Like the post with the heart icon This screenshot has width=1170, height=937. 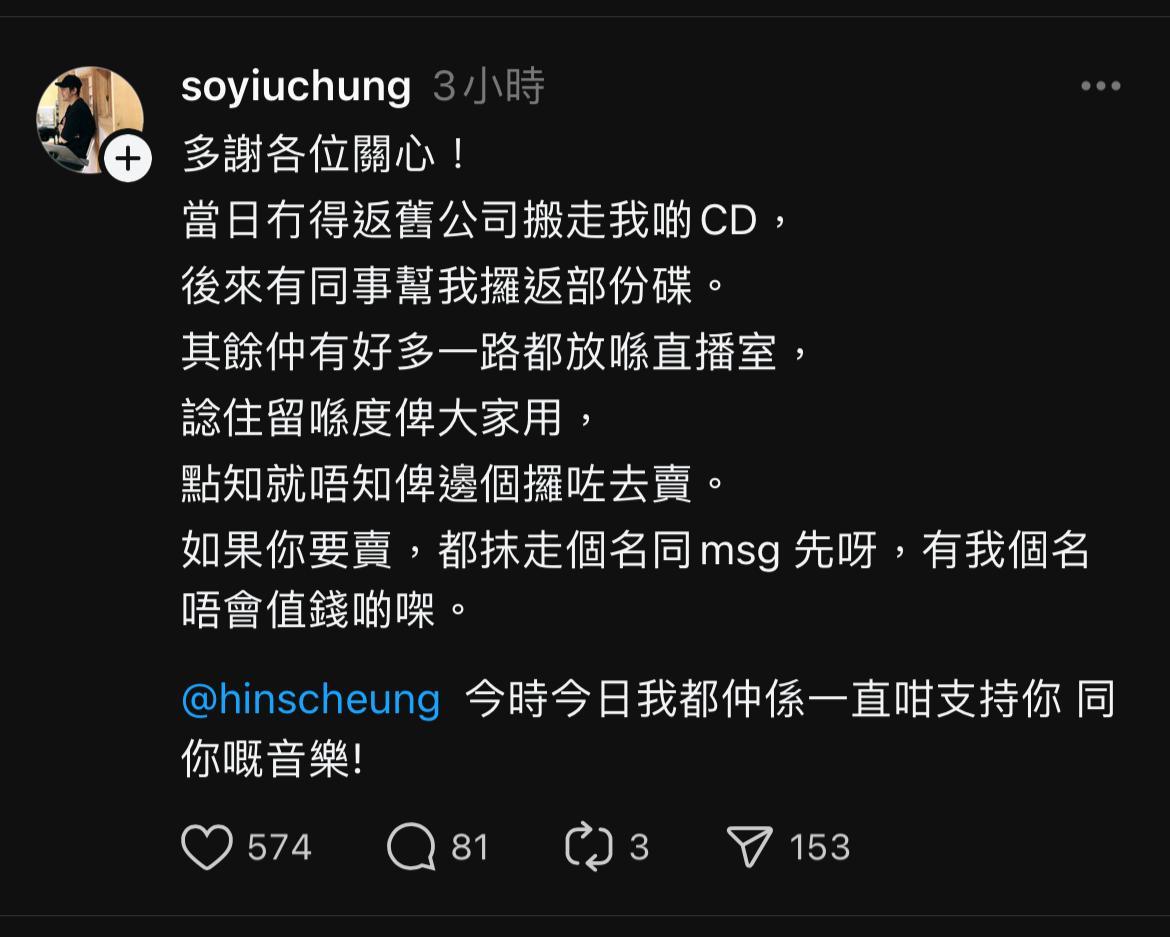coord(207,847)
